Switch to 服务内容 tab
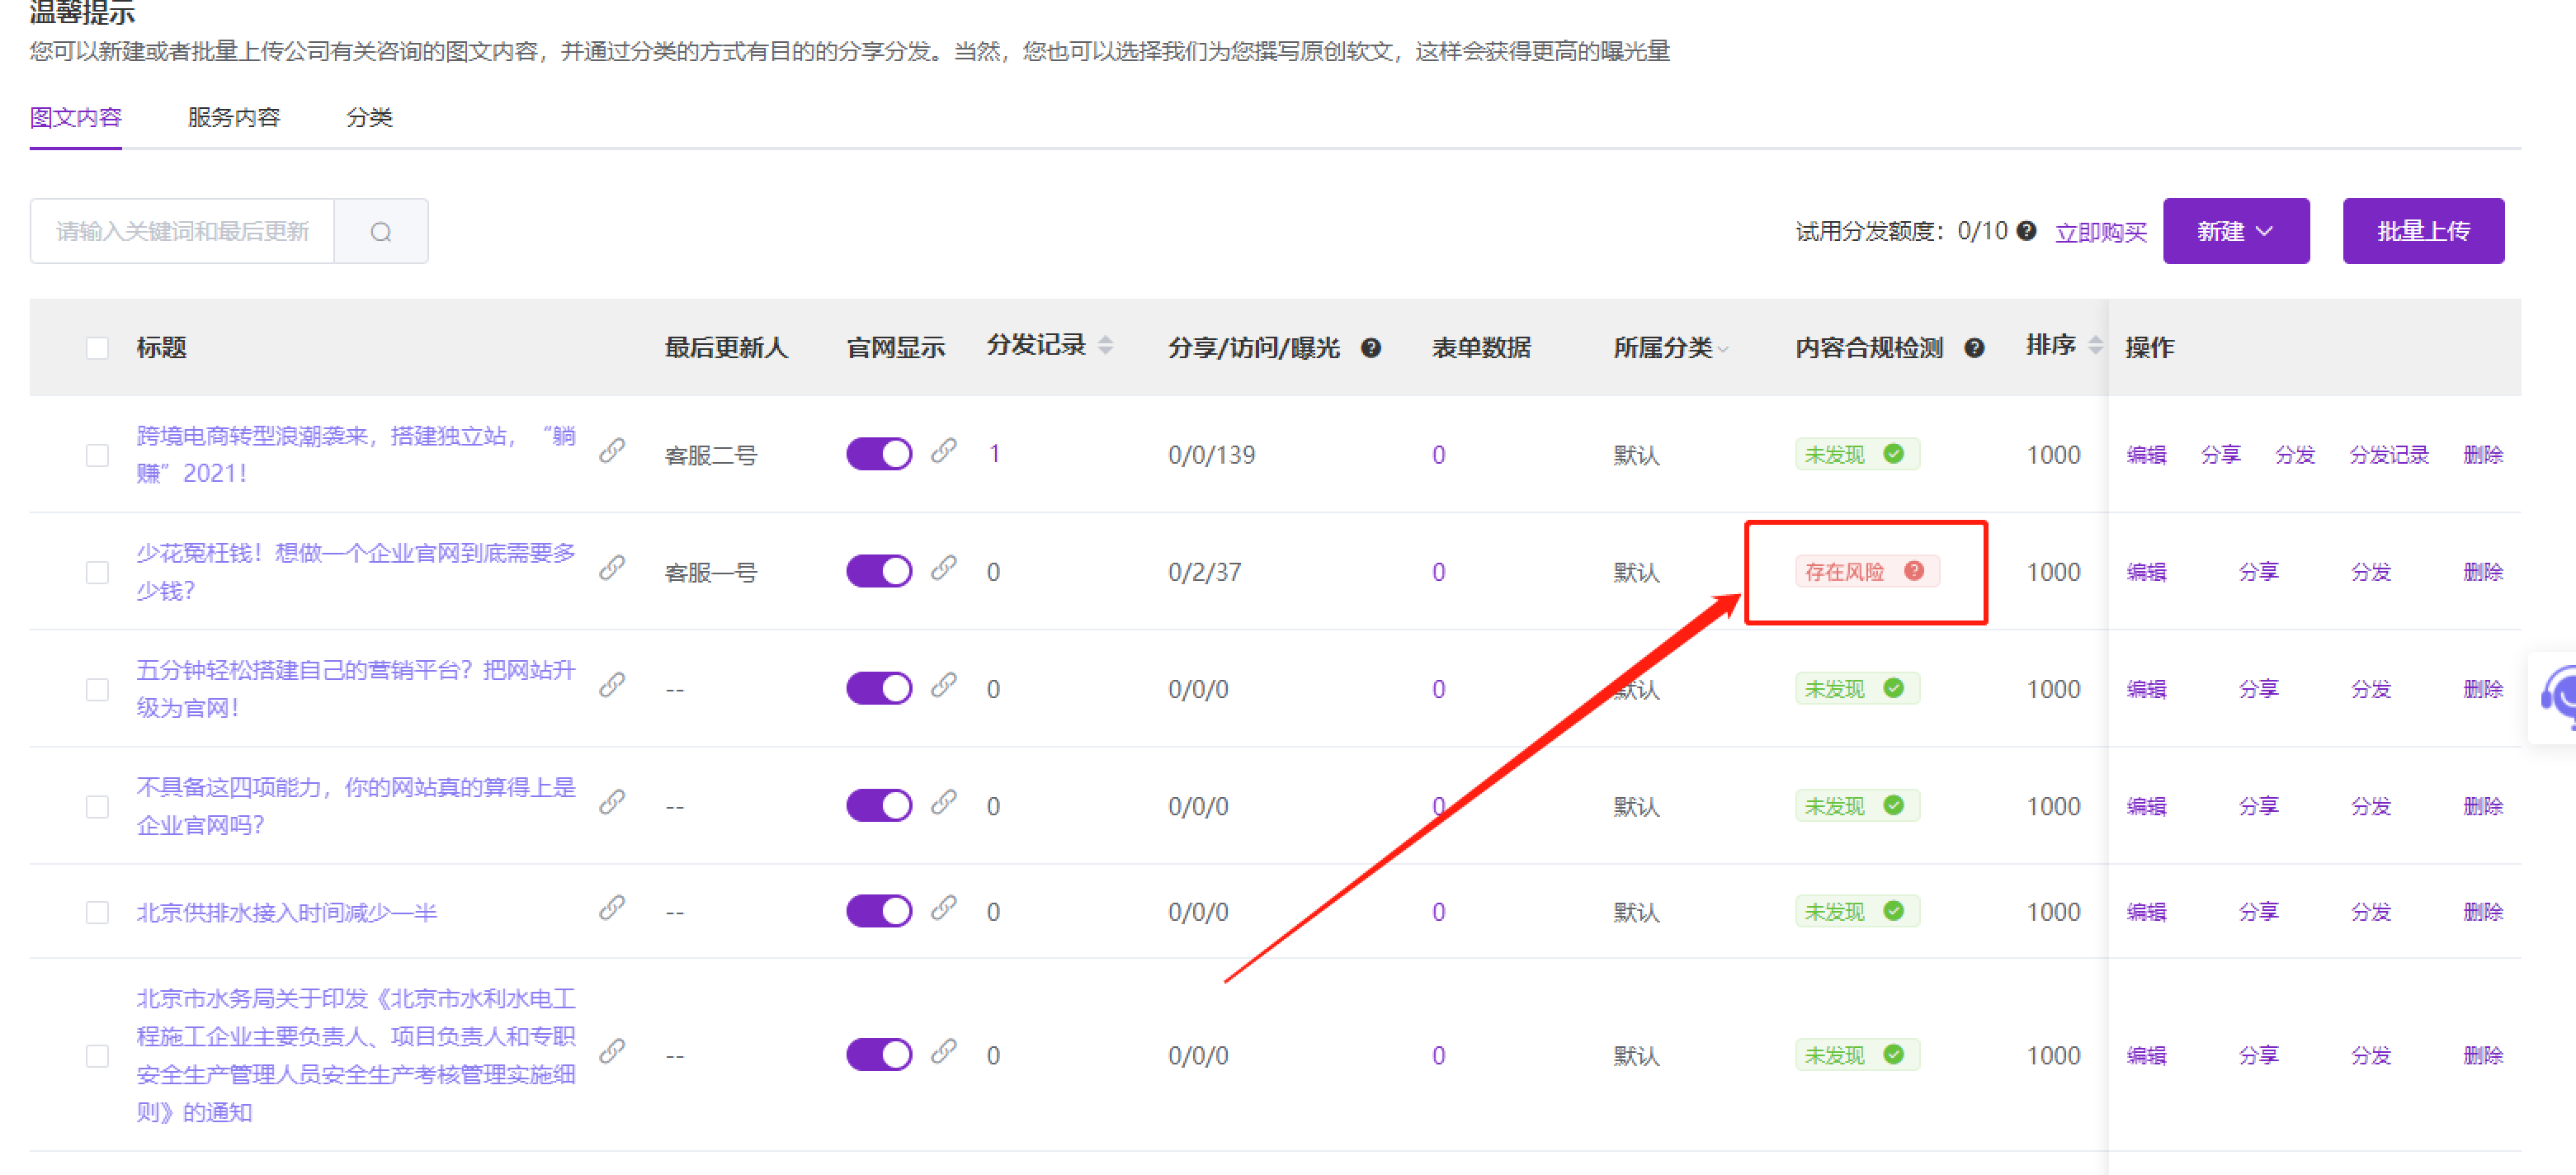2576x1175 pixels. [234, 117]
